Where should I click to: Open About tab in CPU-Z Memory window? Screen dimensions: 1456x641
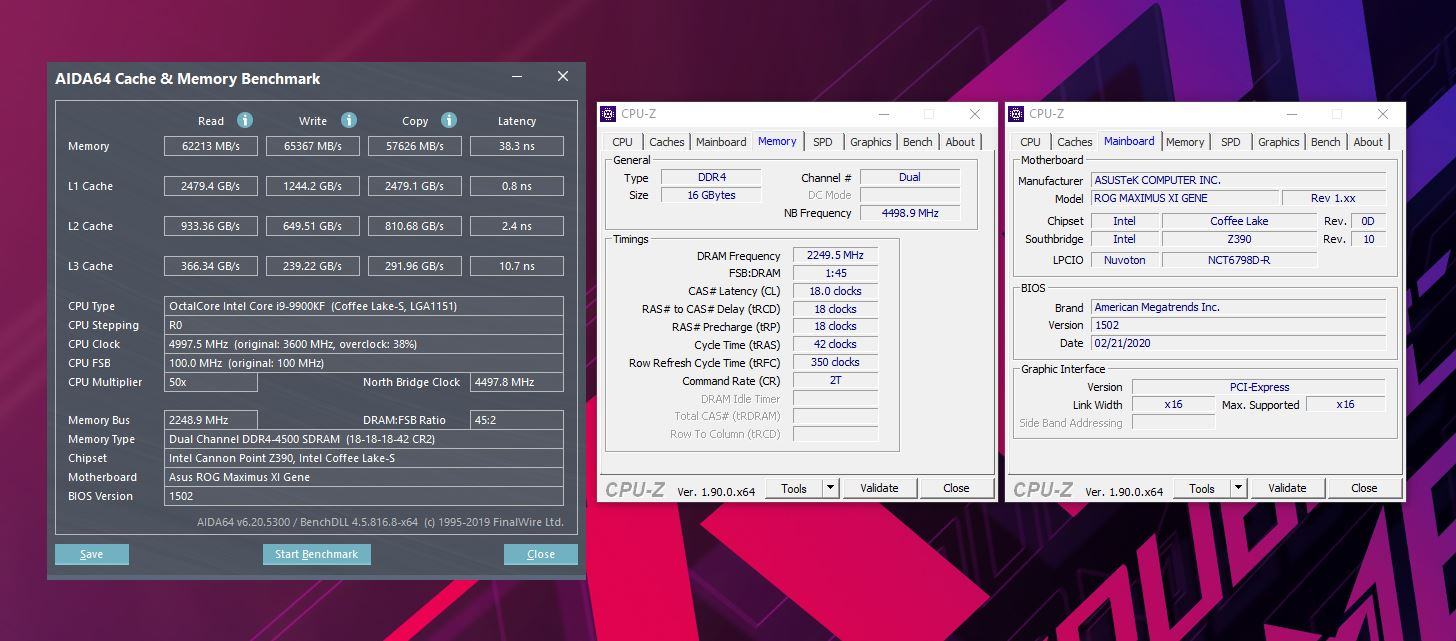coord(961,142)
